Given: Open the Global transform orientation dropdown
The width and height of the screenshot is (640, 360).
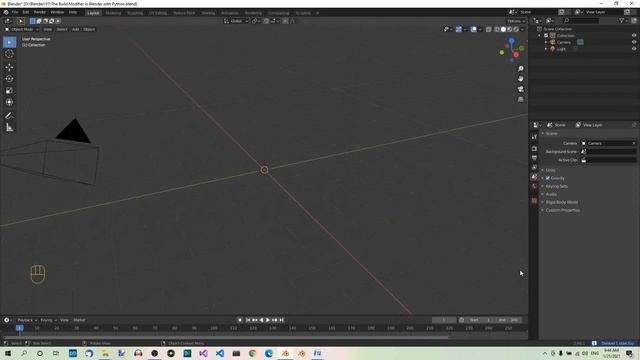Looking at the screenshot, I should 236,21.
